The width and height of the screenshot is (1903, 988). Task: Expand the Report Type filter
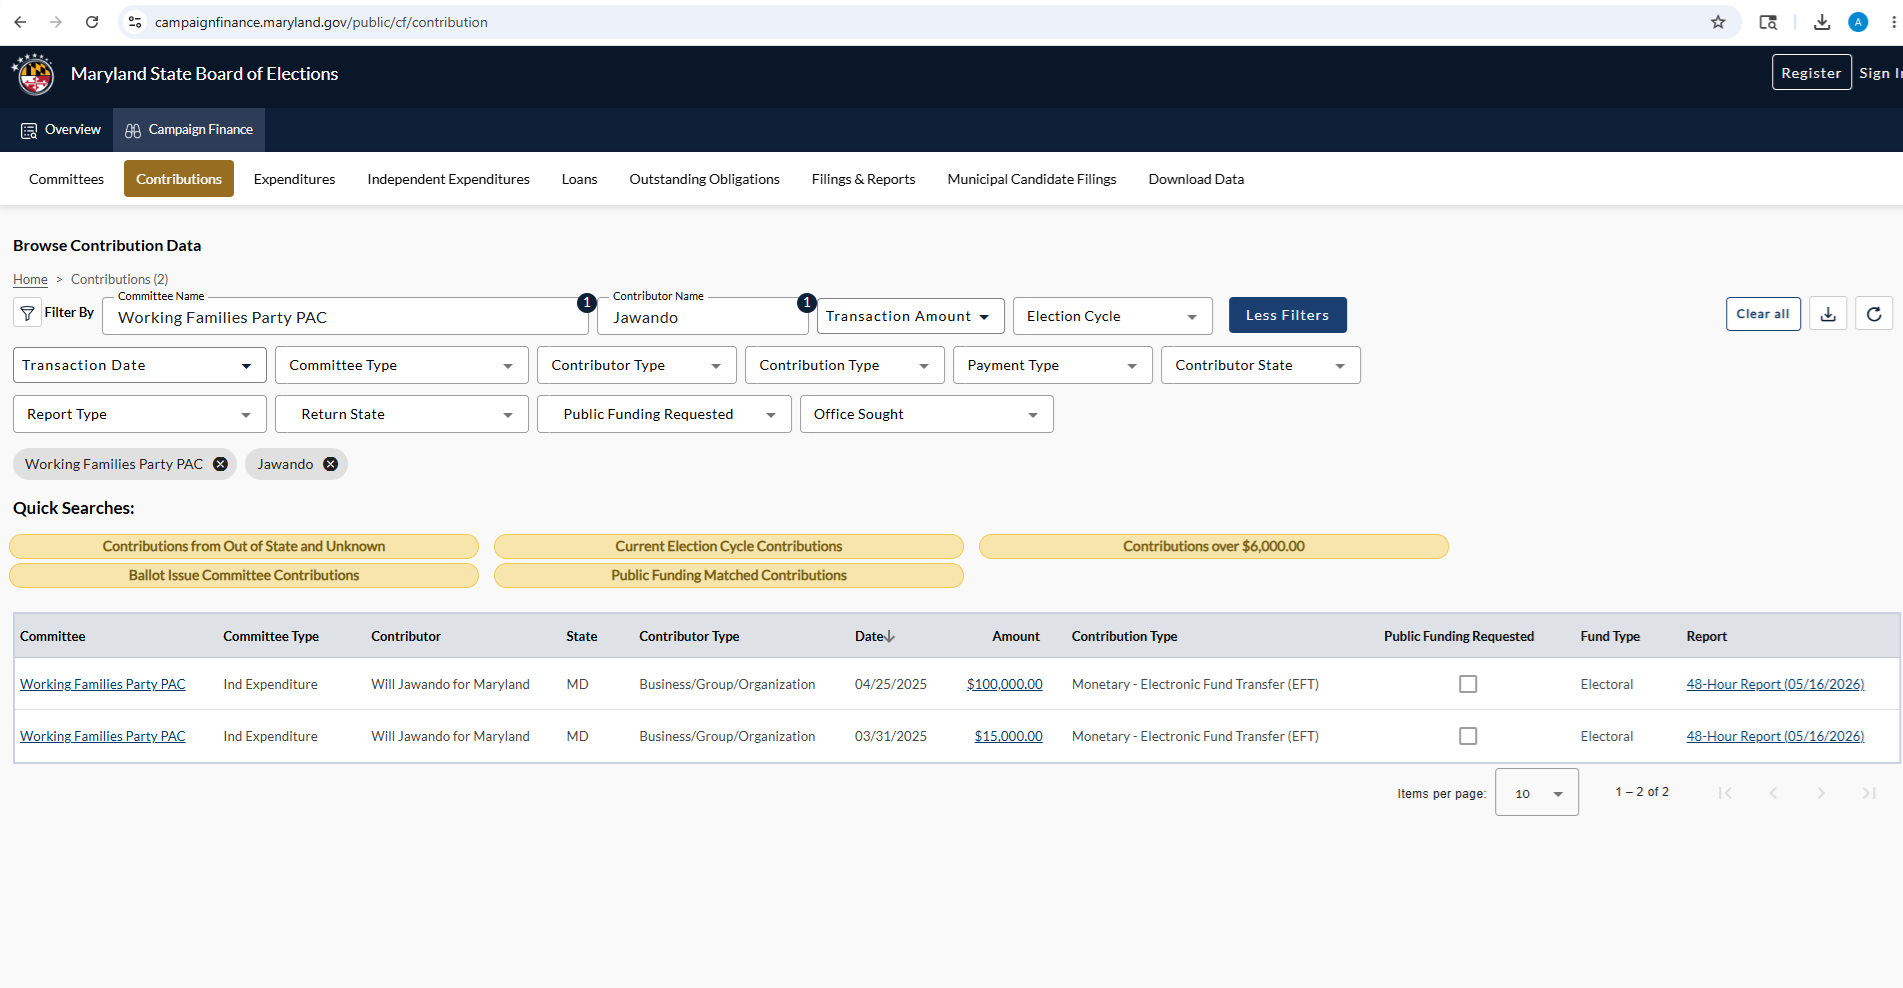pyautogui.click(x=140, y=414)
